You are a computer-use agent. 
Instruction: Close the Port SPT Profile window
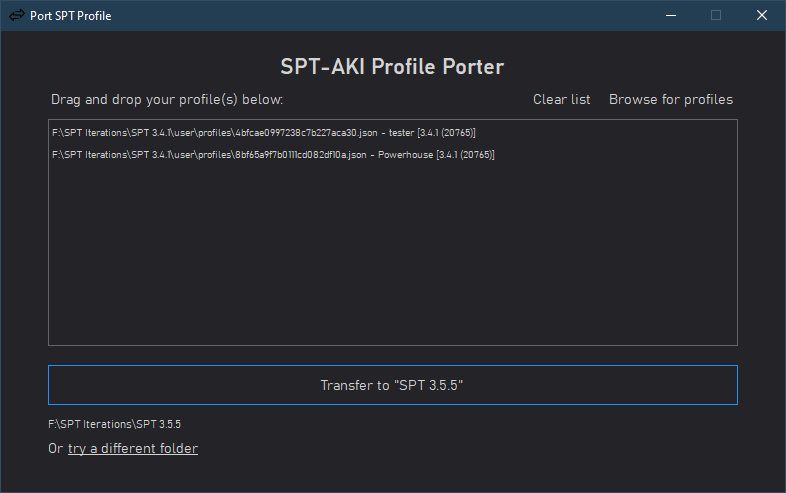coord(761,16)
